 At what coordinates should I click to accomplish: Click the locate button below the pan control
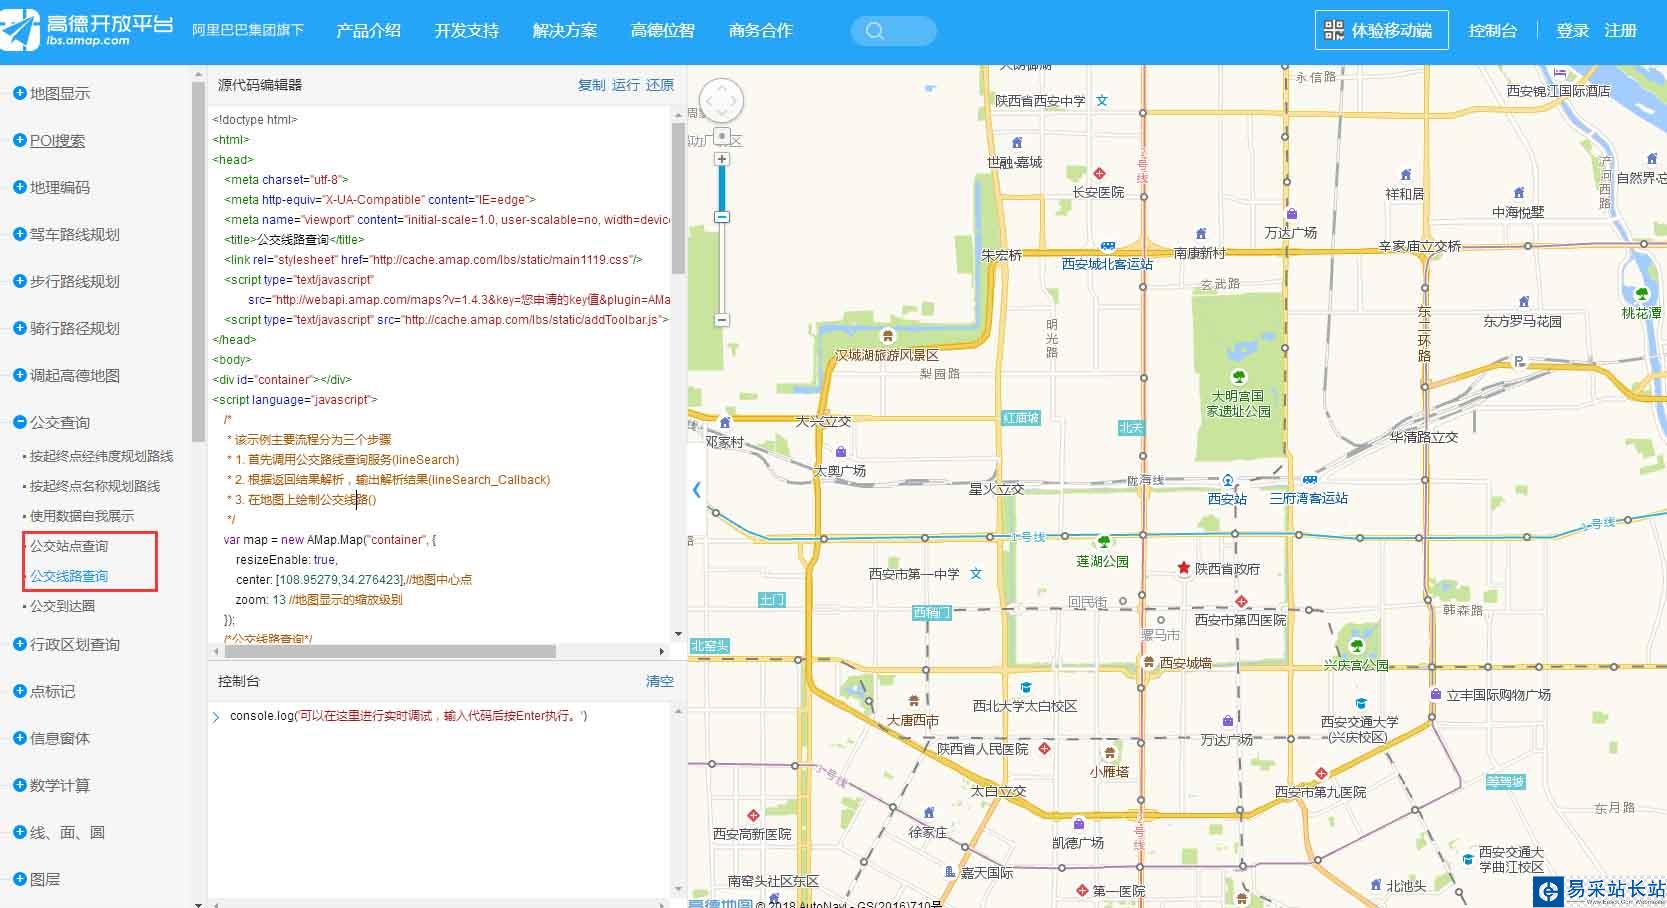pyautogui.click(x=722, y=136)
